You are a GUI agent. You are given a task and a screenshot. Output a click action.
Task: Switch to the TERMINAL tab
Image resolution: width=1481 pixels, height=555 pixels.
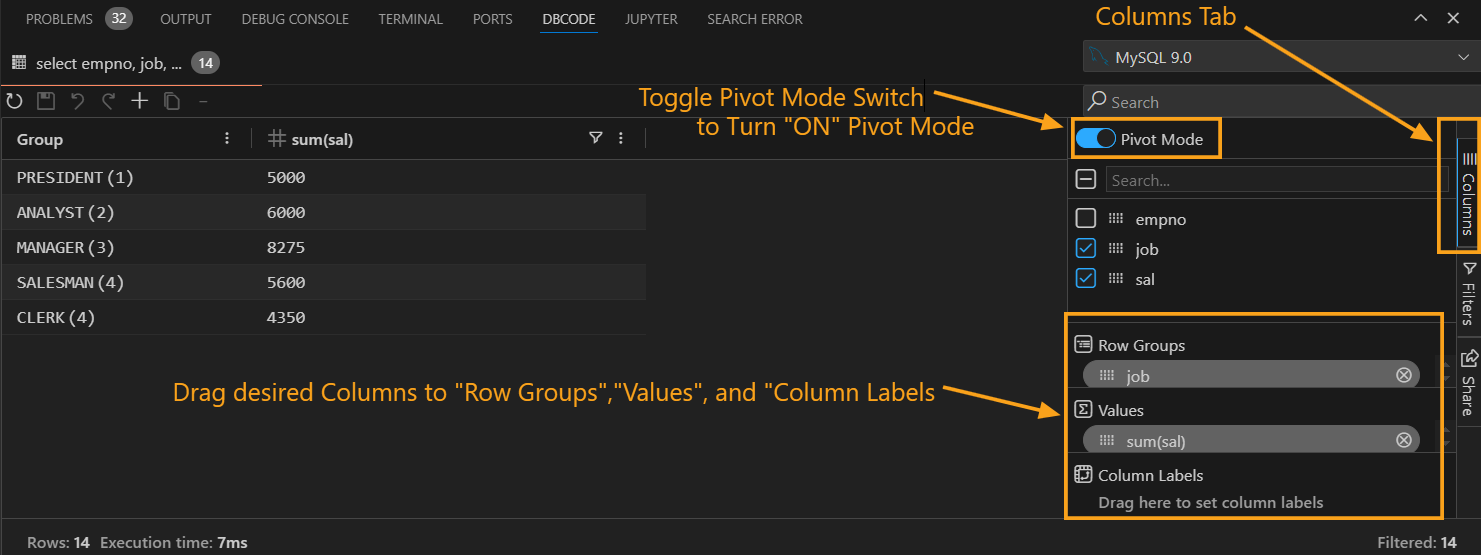[410, 19]
